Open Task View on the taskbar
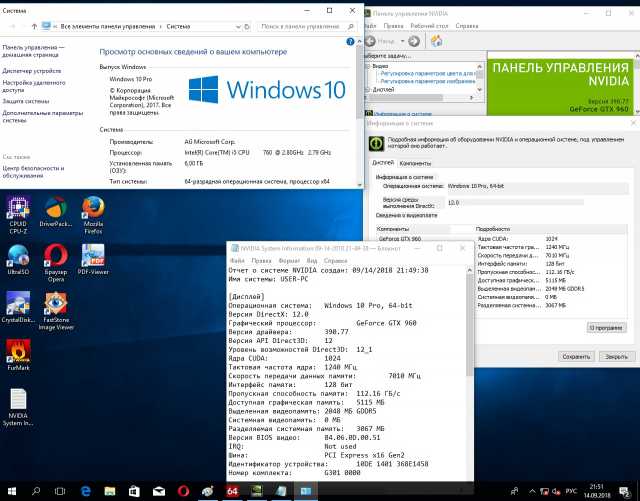This screenshot has width=640, height=501. (60, 491)
